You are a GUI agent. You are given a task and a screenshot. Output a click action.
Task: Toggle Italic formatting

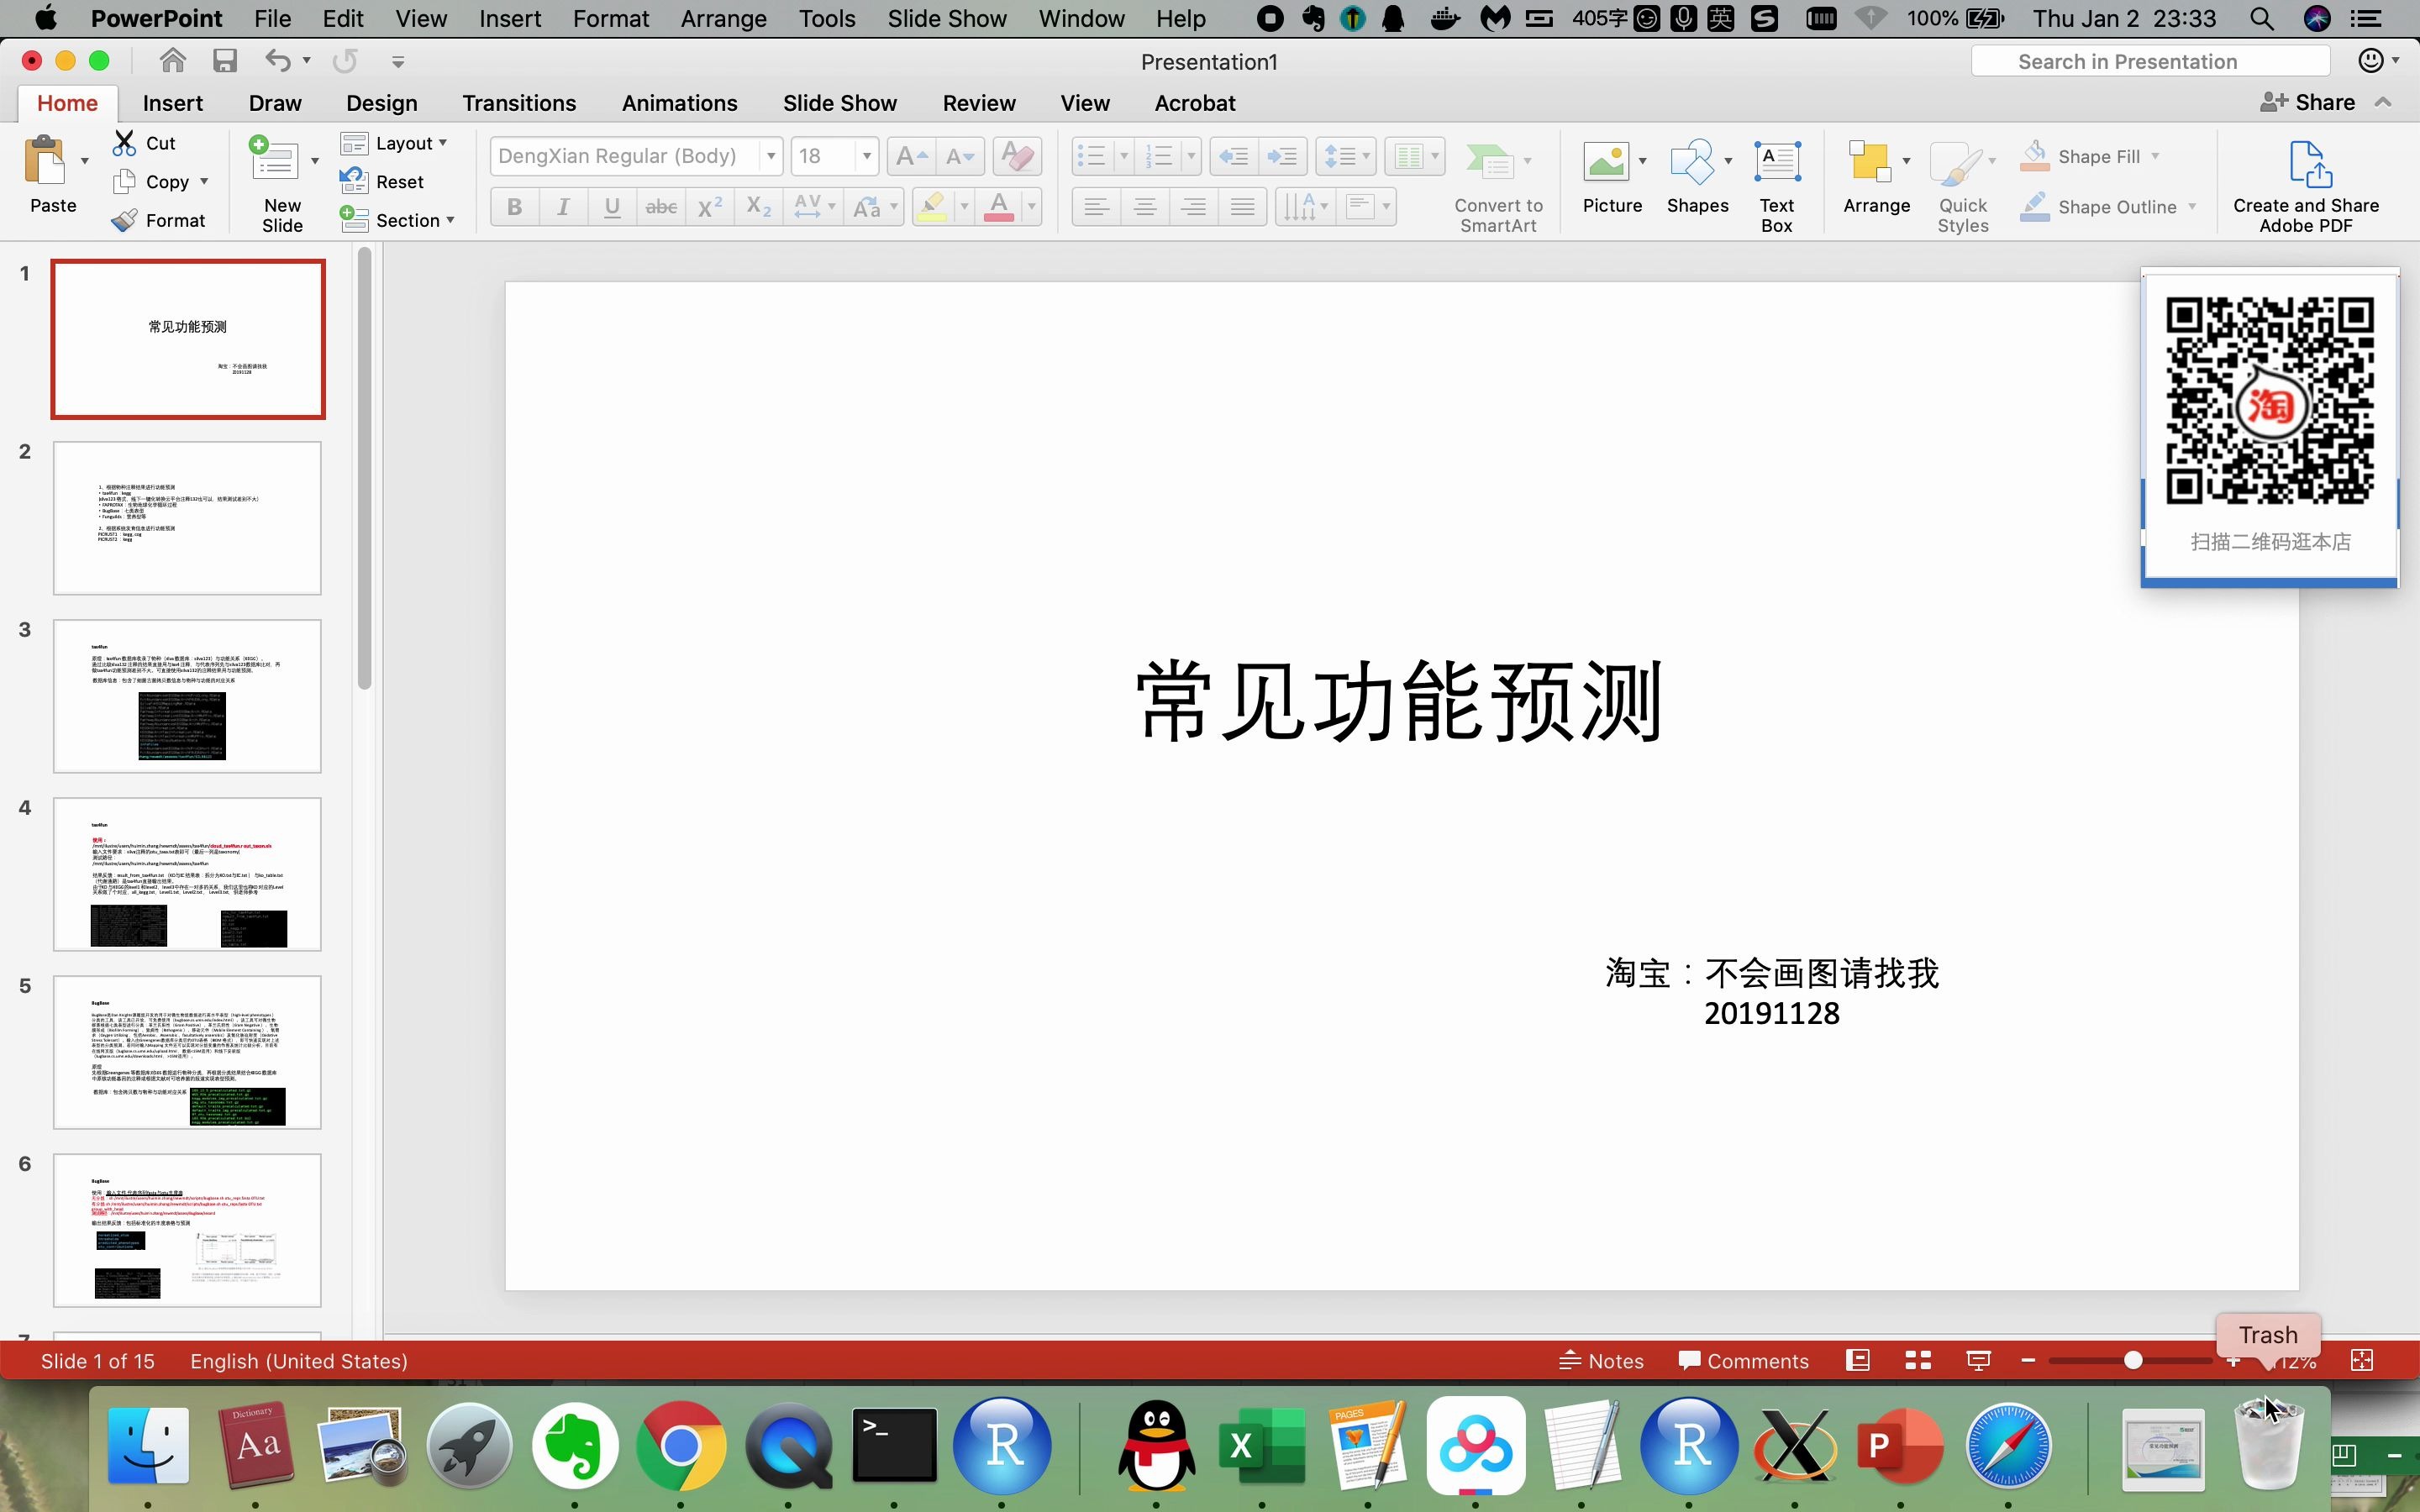pyautogui.click(x=564, y=207)
